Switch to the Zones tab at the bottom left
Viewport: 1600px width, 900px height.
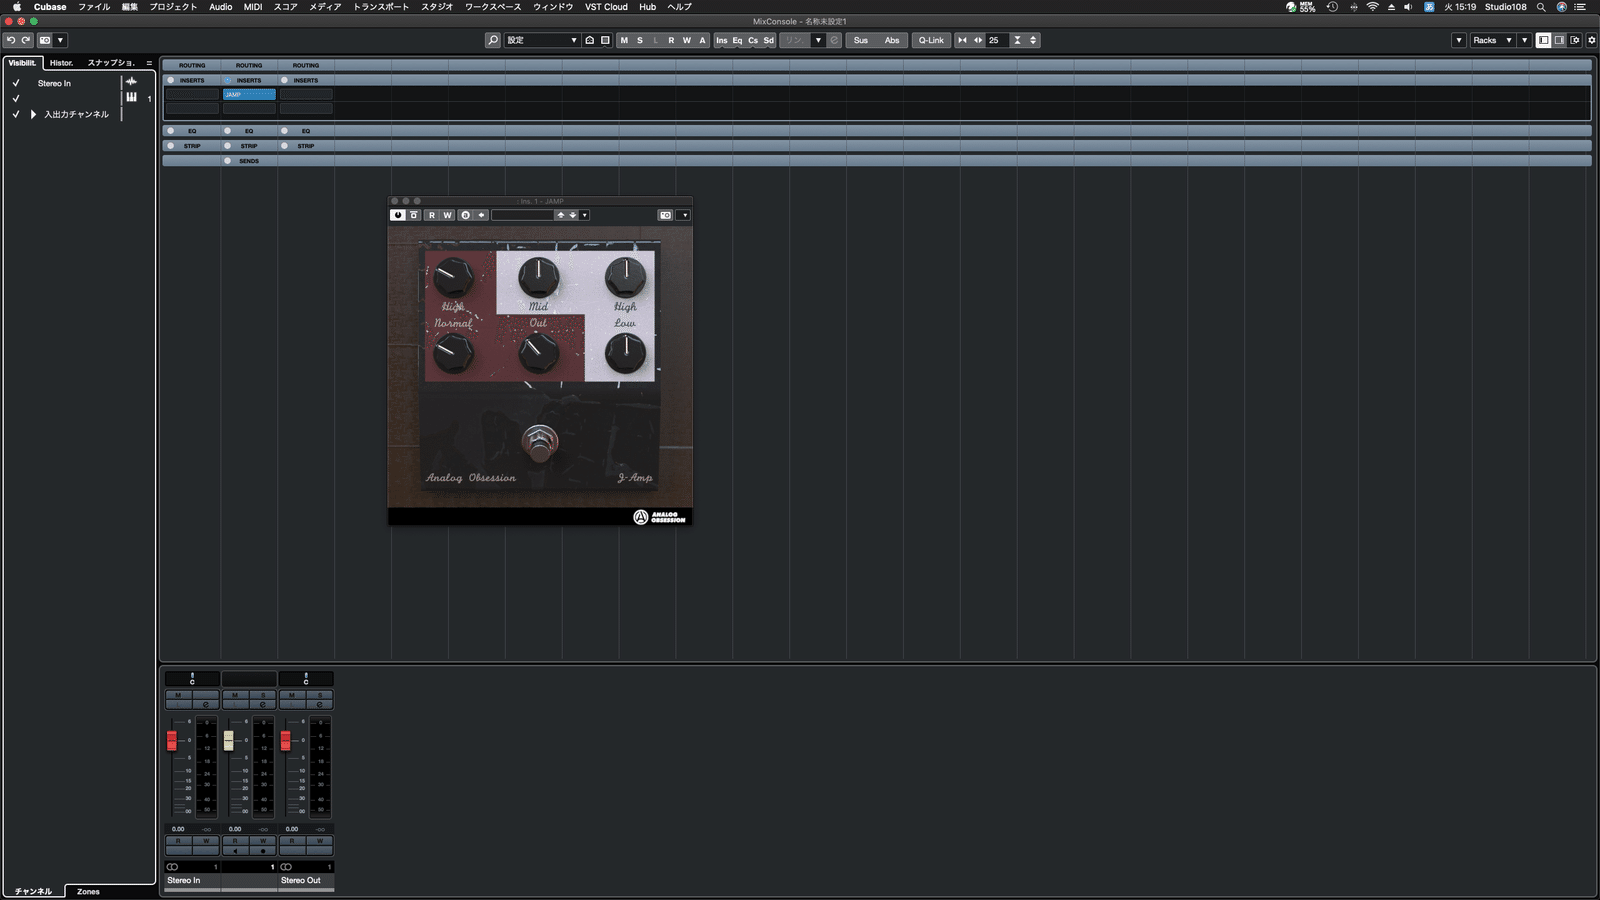pos(88,891)
